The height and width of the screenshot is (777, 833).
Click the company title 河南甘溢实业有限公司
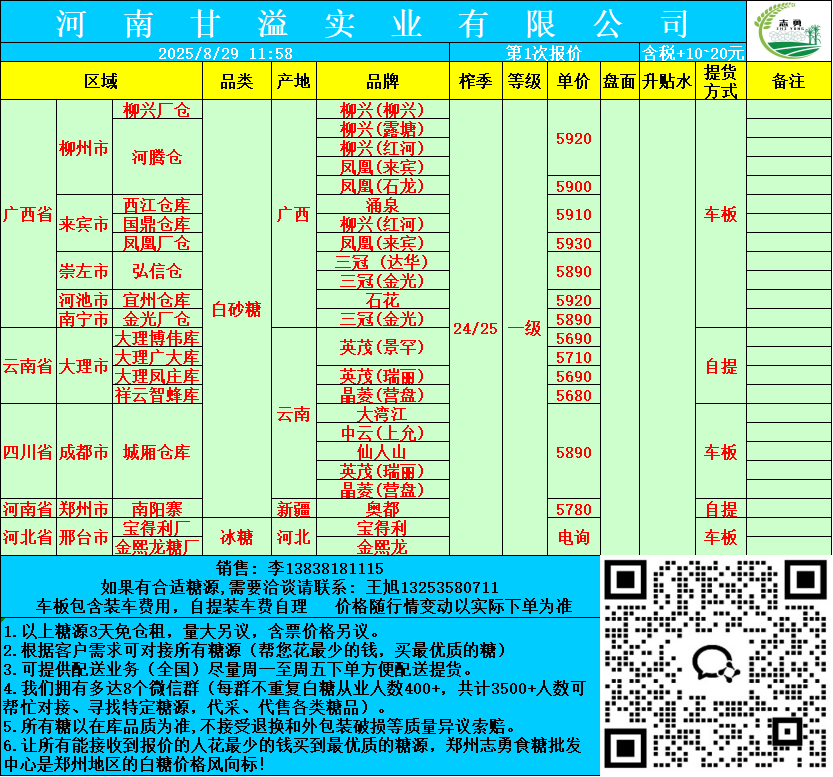click(x=373, y=22)
